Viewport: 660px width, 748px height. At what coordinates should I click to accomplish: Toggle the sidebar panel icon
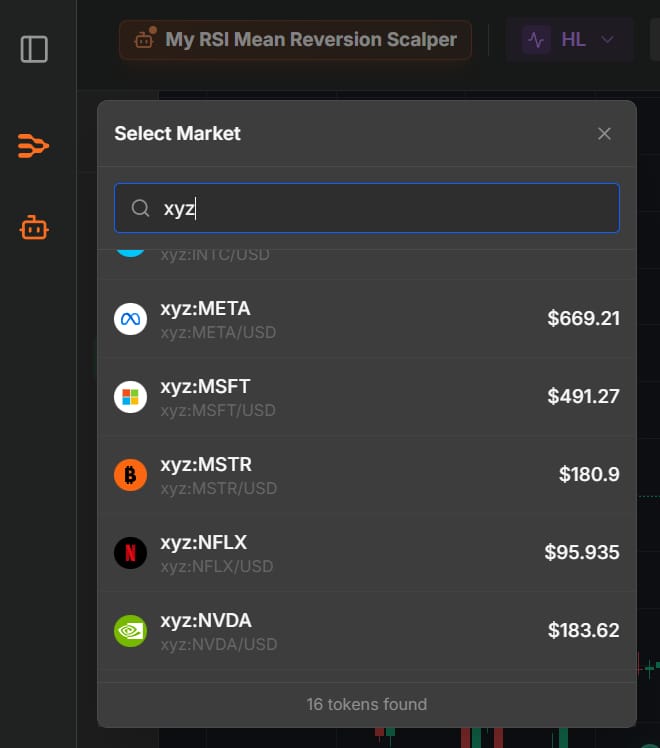34,49
